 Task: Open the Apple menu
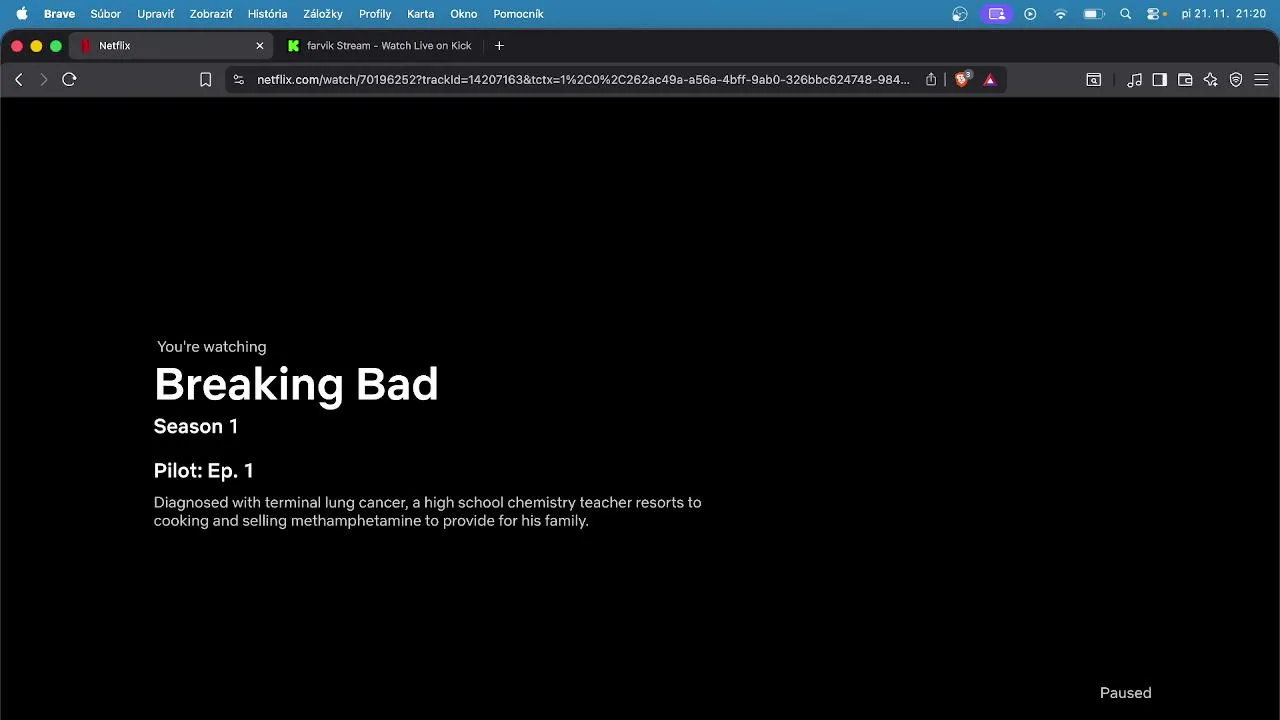coord(21,14)
